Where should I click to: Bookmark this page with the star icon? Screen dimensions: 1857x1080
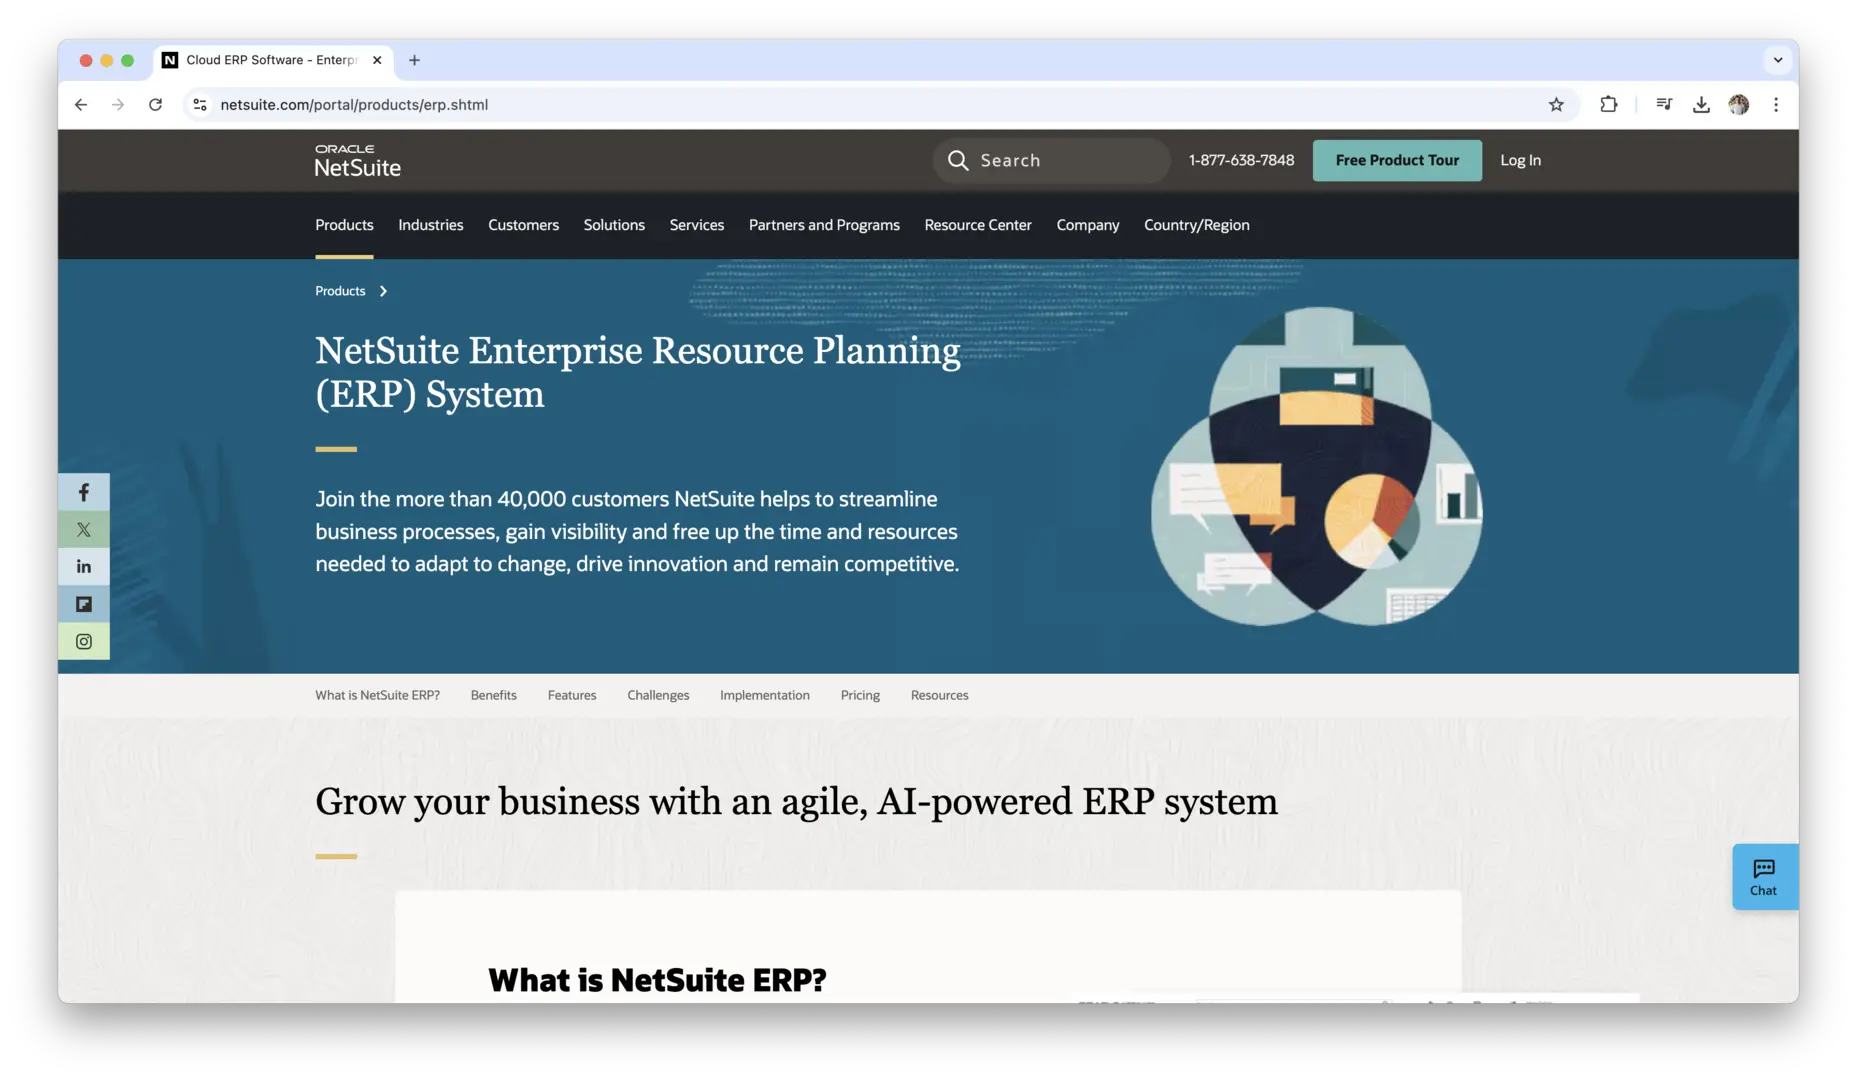pos(1556,104)
